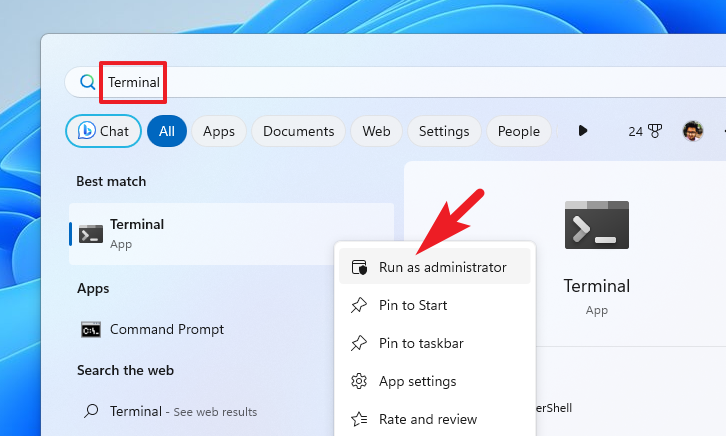
Task: Click the Command Prompt icon
Action: [91, 330]
